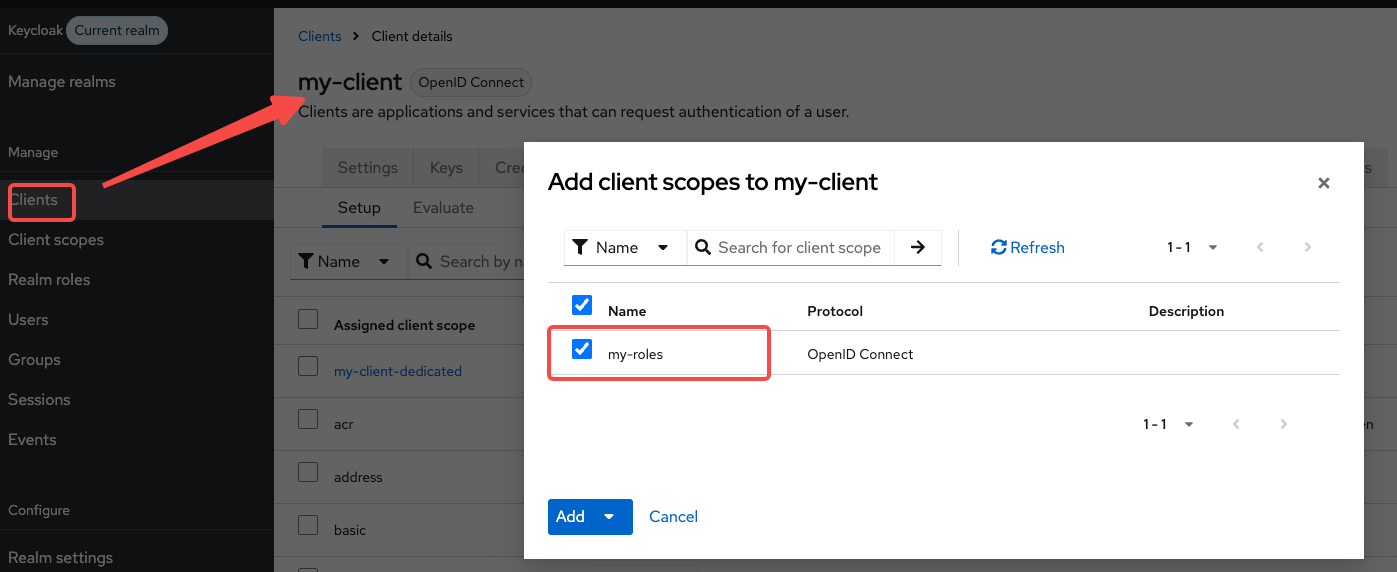The image size is (1397, 572).
Task: Click the acr scope name
Action: [344, 424]
